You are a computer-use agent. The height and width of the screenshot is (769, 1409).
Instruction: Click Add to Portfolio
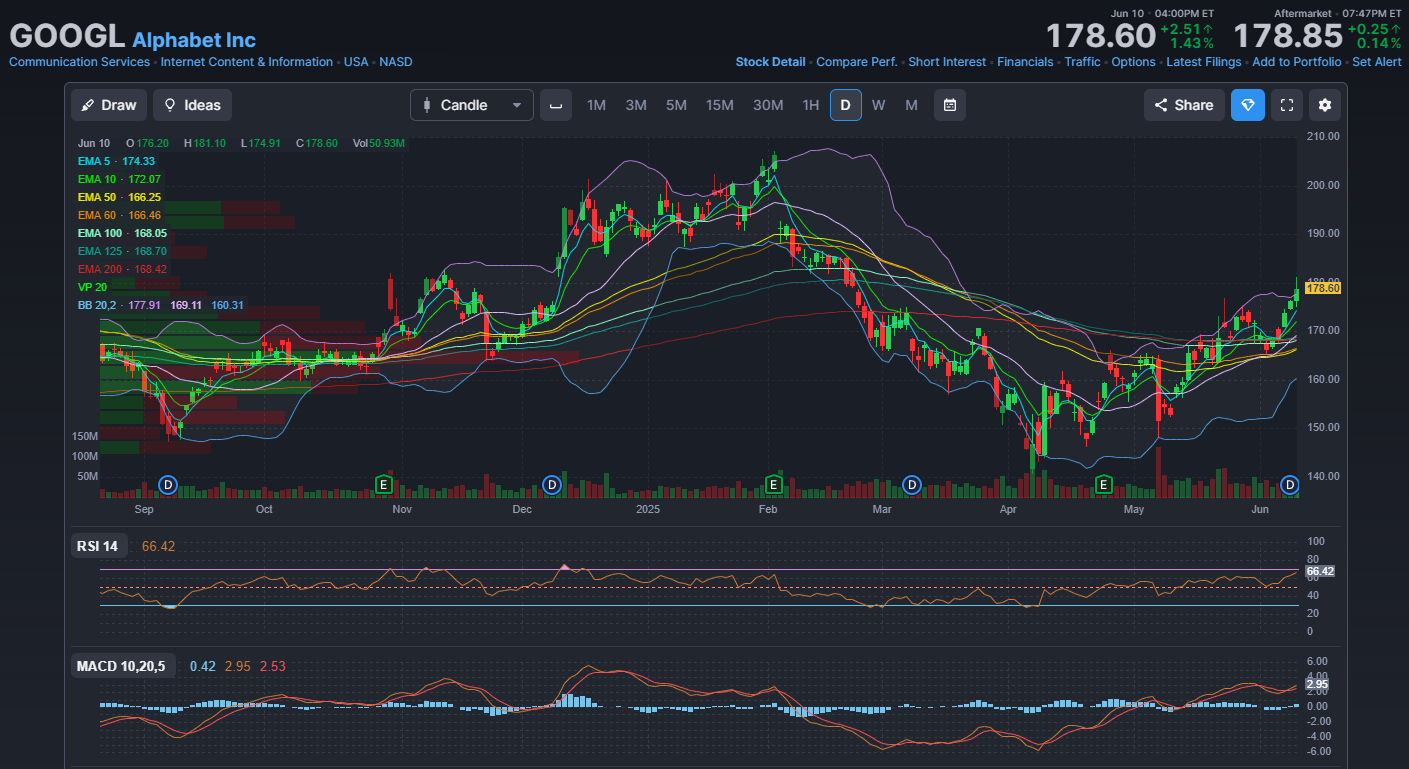click(1297, 62)
